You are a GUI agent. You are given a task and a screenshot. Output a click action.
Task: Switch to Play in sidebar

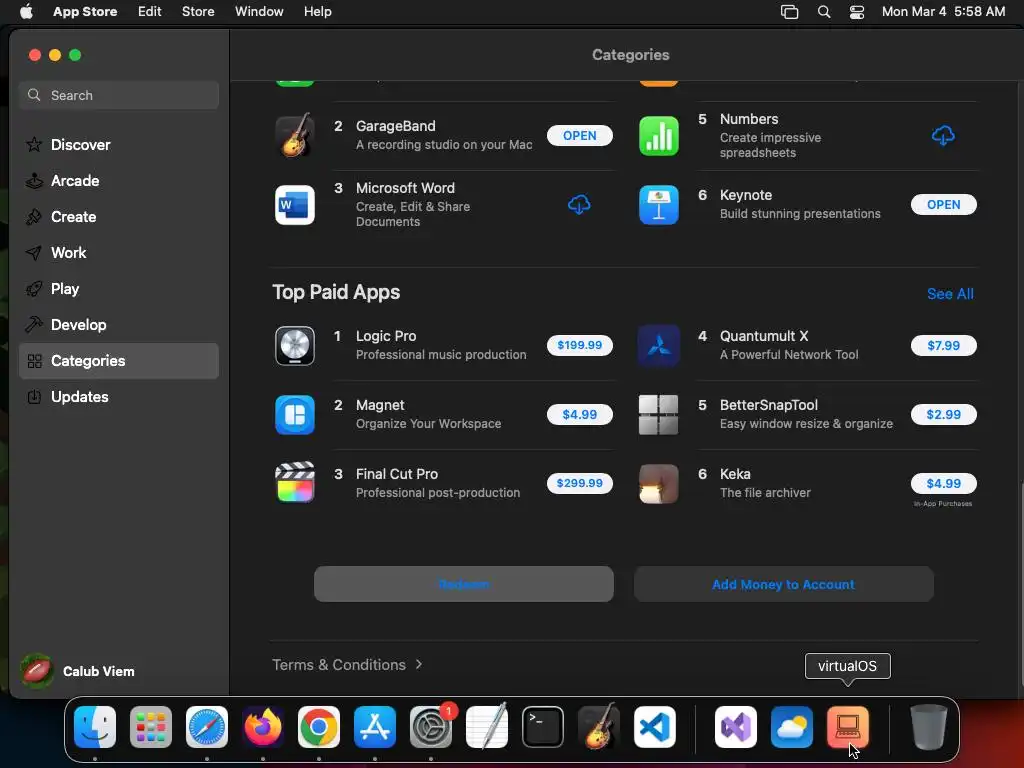pos(119,289)
